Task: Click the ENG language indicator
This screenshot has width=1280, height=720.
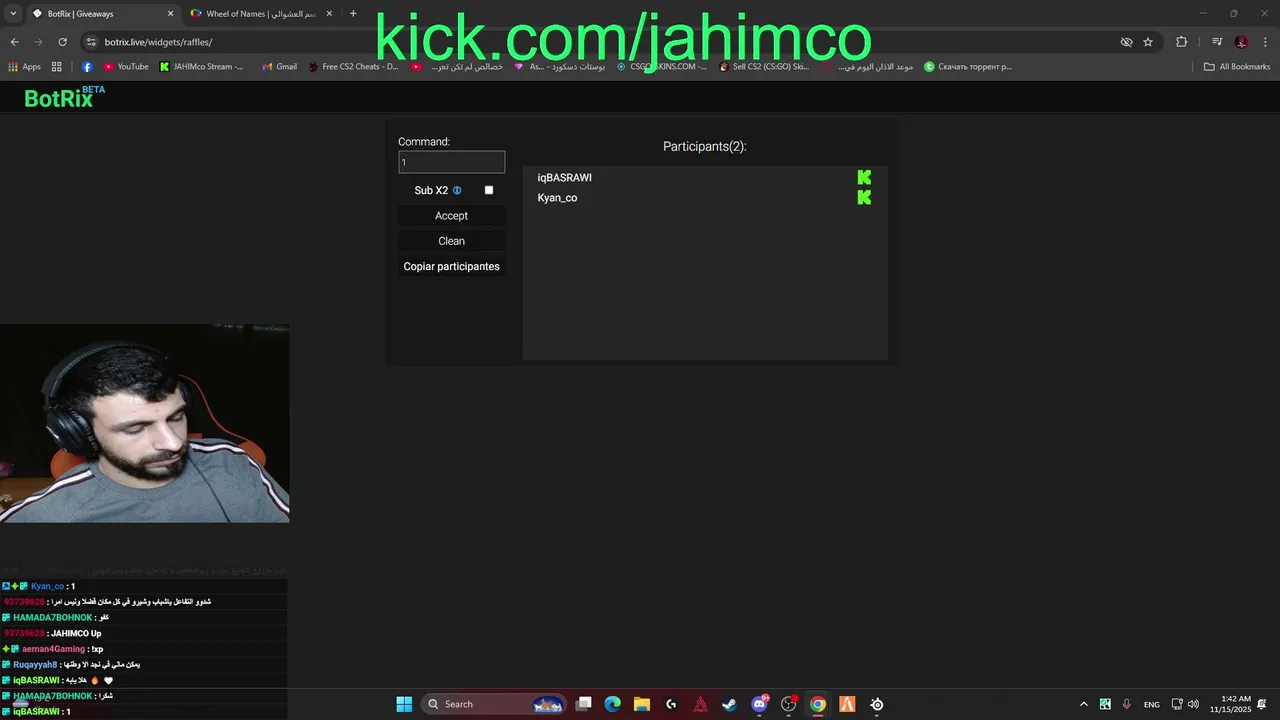Action: pyautogui.click(x=1152, y=704)
